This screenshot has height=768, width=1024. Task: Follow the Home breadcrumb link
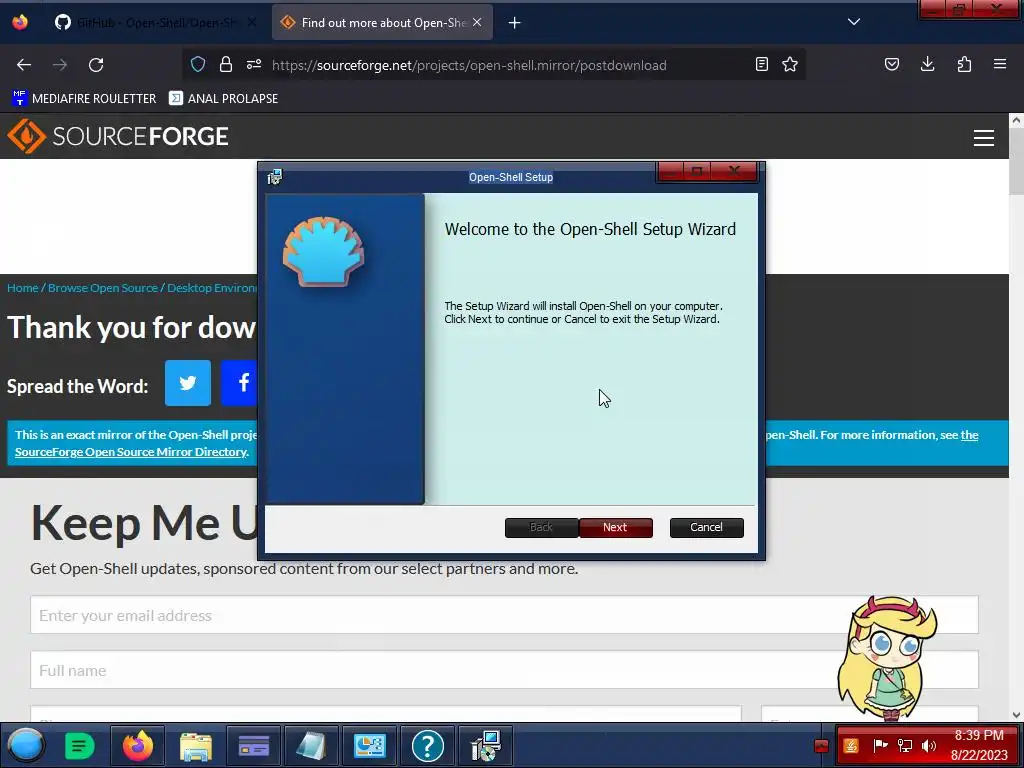point(23,288)
